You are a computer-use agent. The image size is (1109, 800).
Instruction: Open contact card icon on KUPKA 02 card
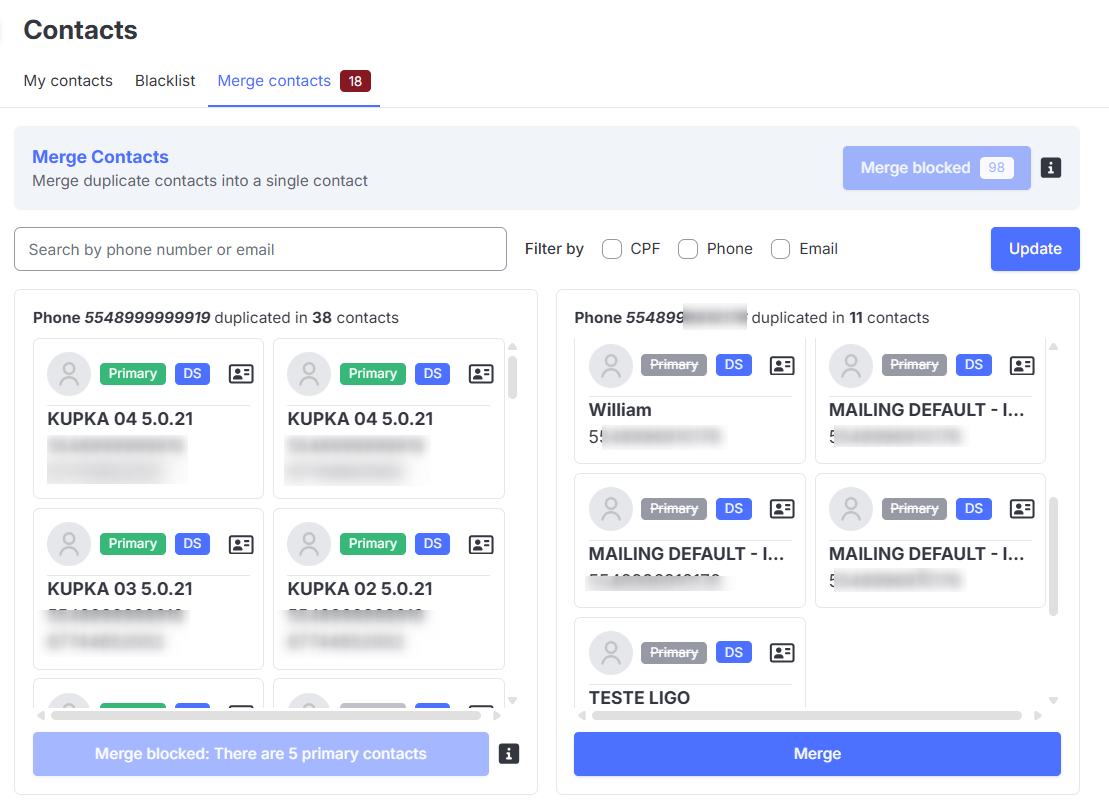(x=481, y=544)
